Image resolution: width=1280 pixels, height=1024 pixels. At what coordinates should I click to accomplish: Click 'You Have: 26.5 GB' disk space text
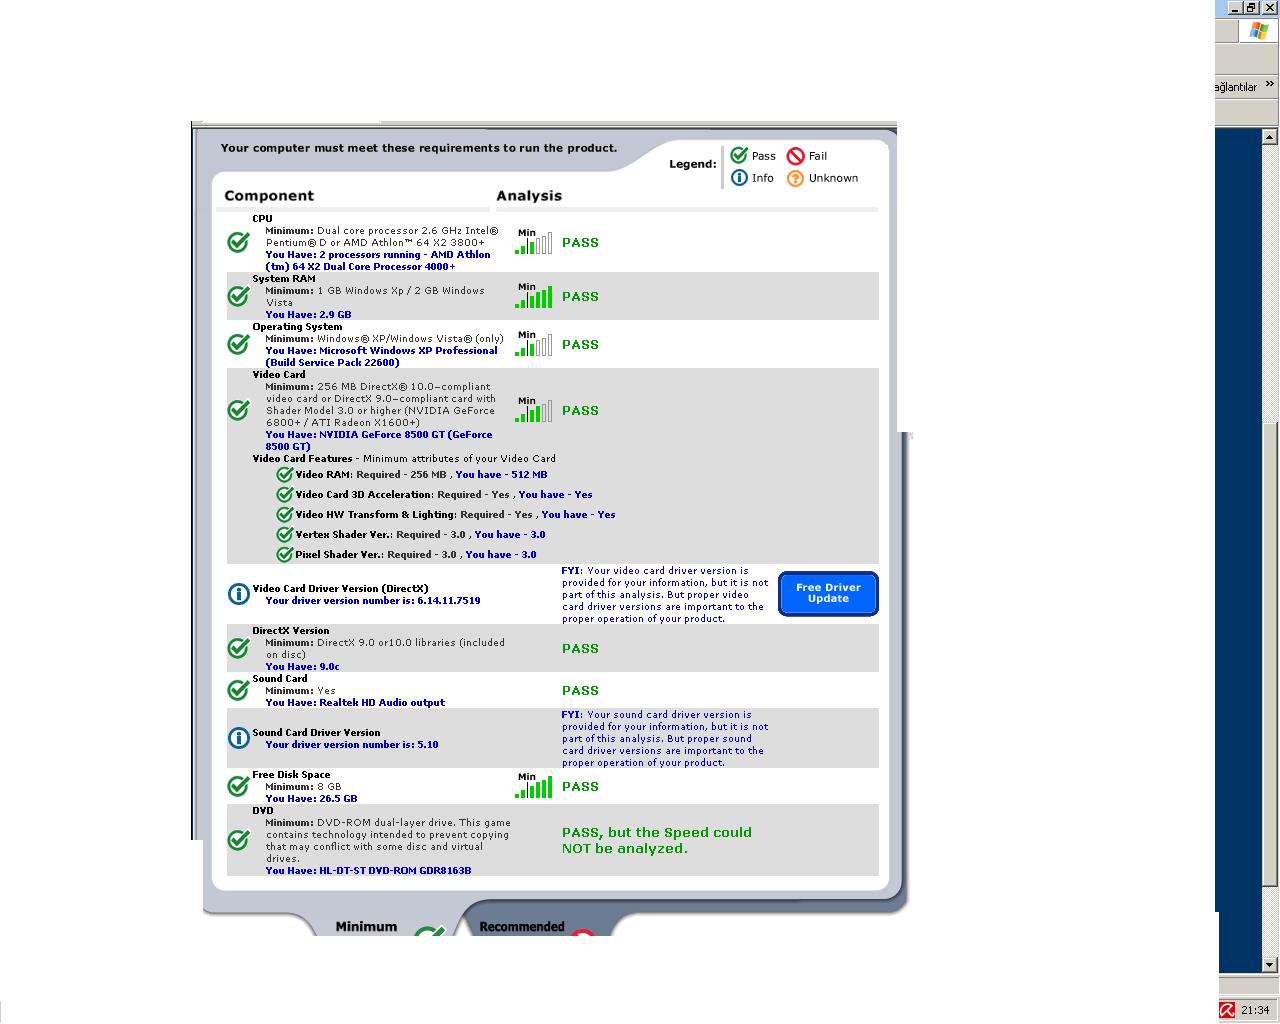311,798
